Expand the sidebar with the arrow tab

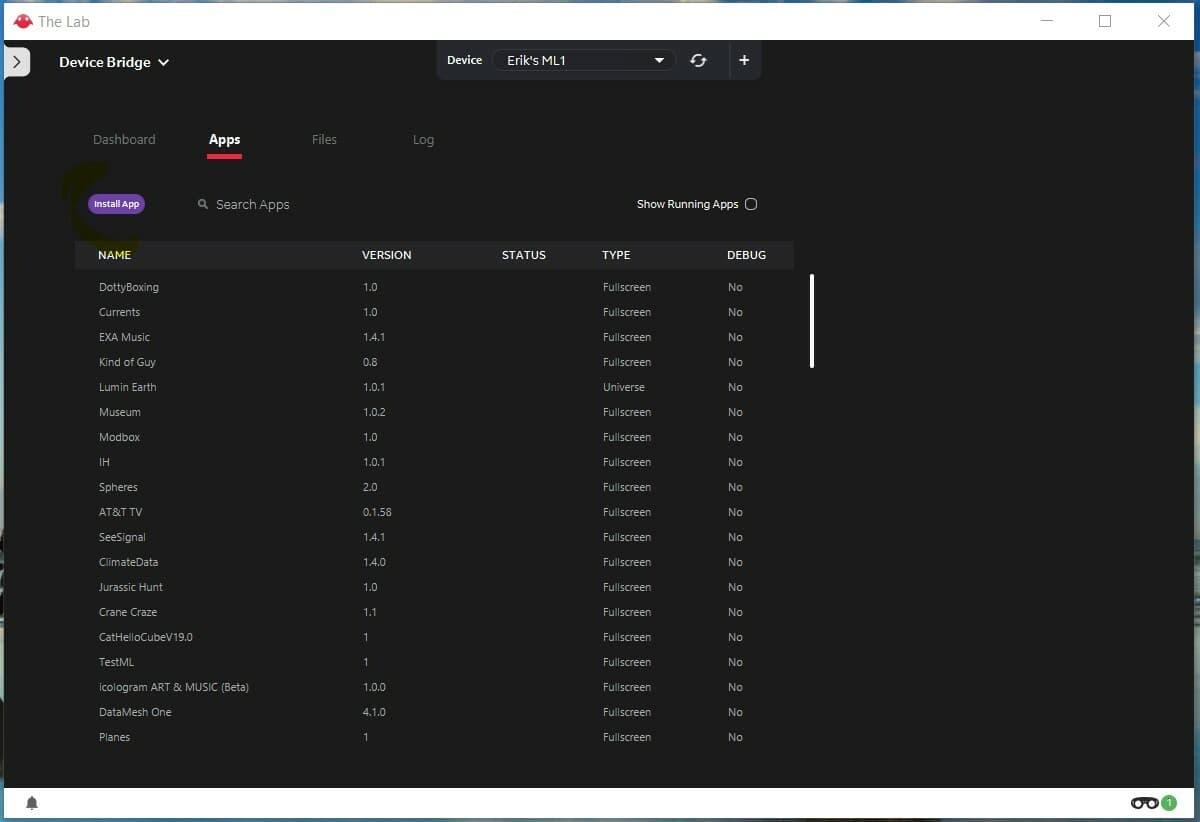(x=16, y=62)
